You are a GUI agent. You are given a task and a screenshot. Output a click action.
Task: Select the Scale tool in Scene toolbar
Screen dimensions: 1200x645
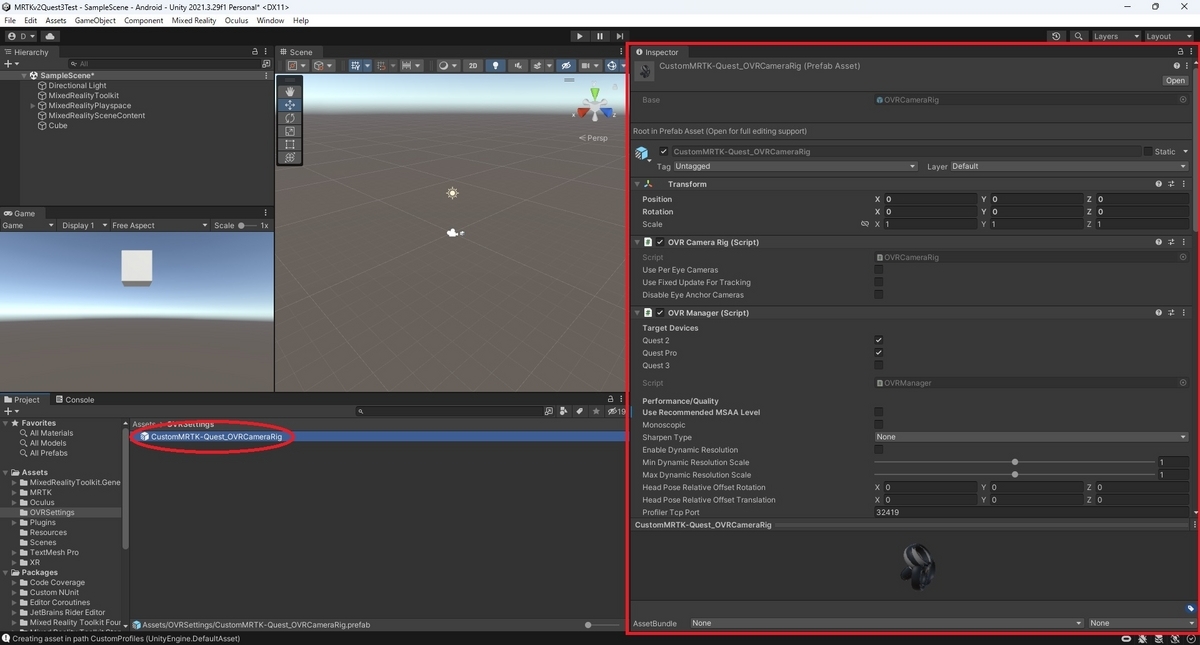(x=290, y=131)
